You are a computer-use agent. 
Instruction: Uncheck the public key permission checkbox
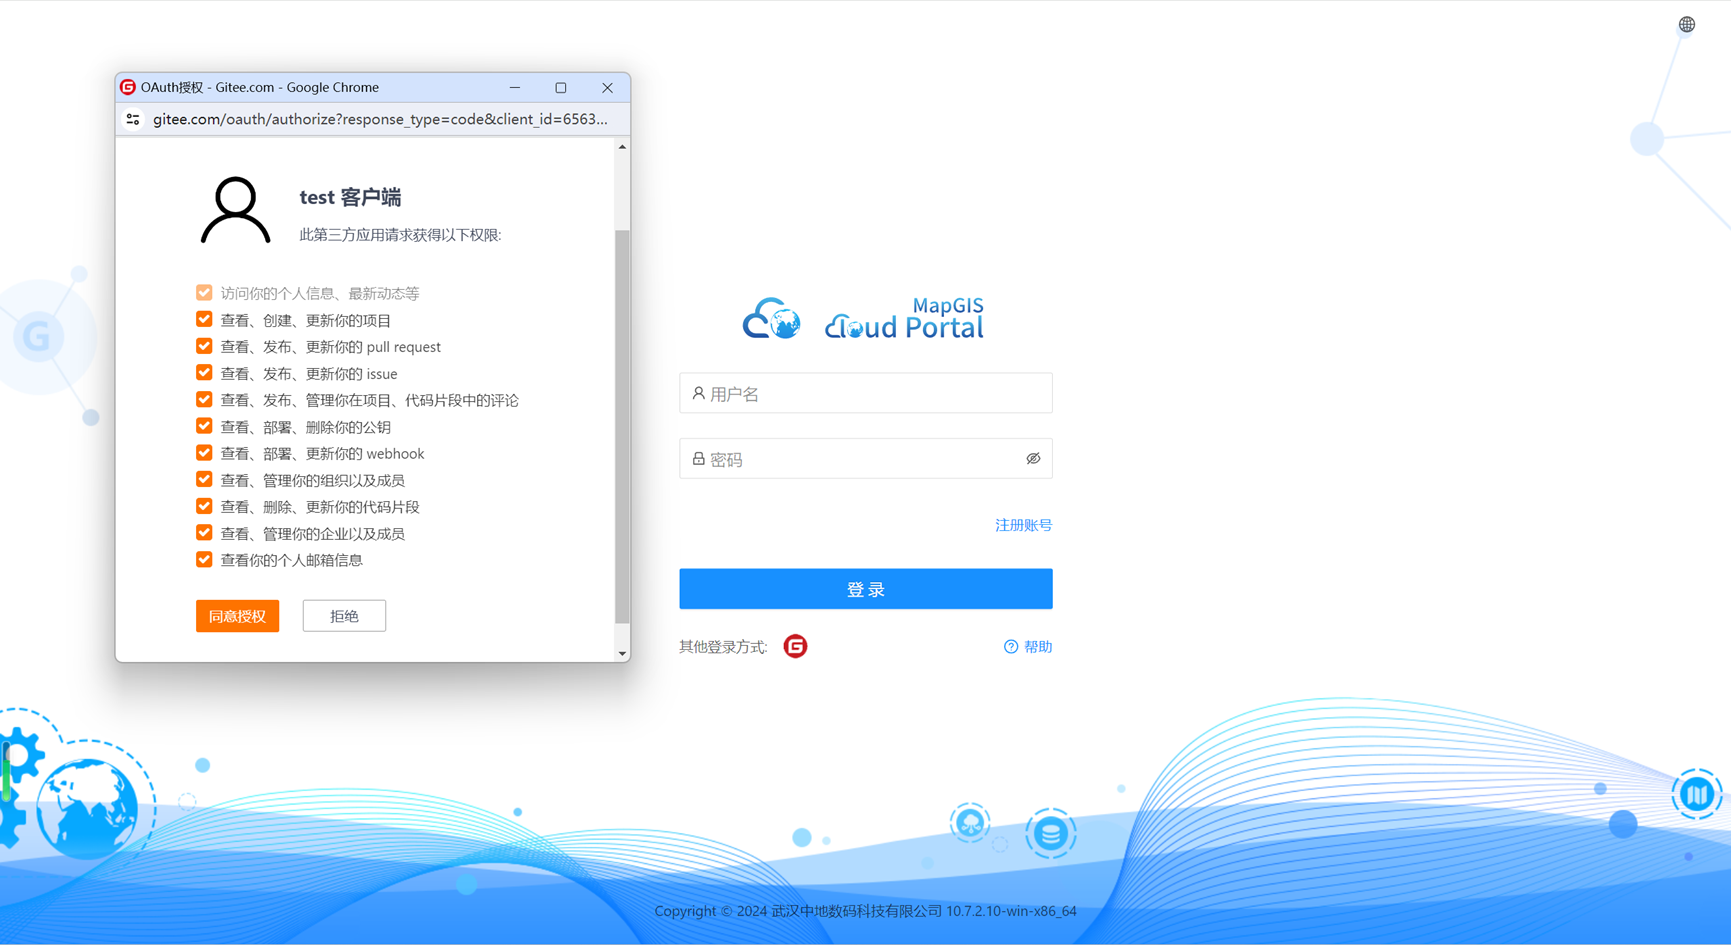tap(204, 426)
